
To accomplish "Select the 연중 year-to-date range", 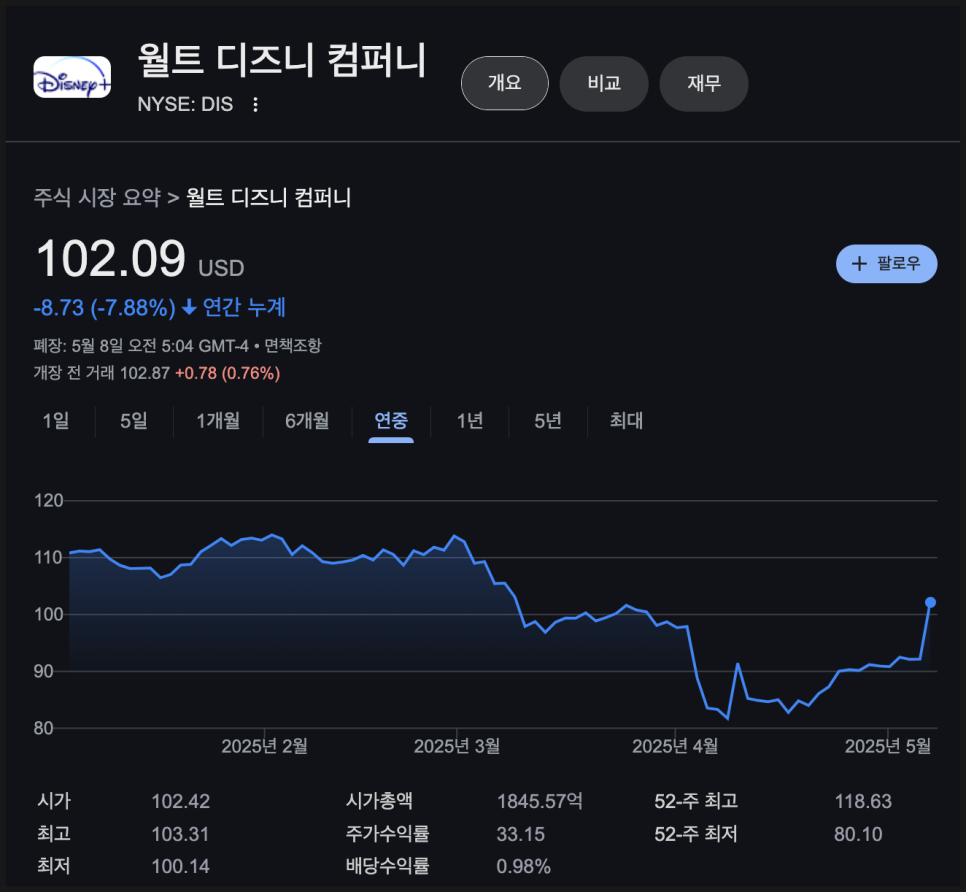I will pyautogui.click(x=391, y=421).
